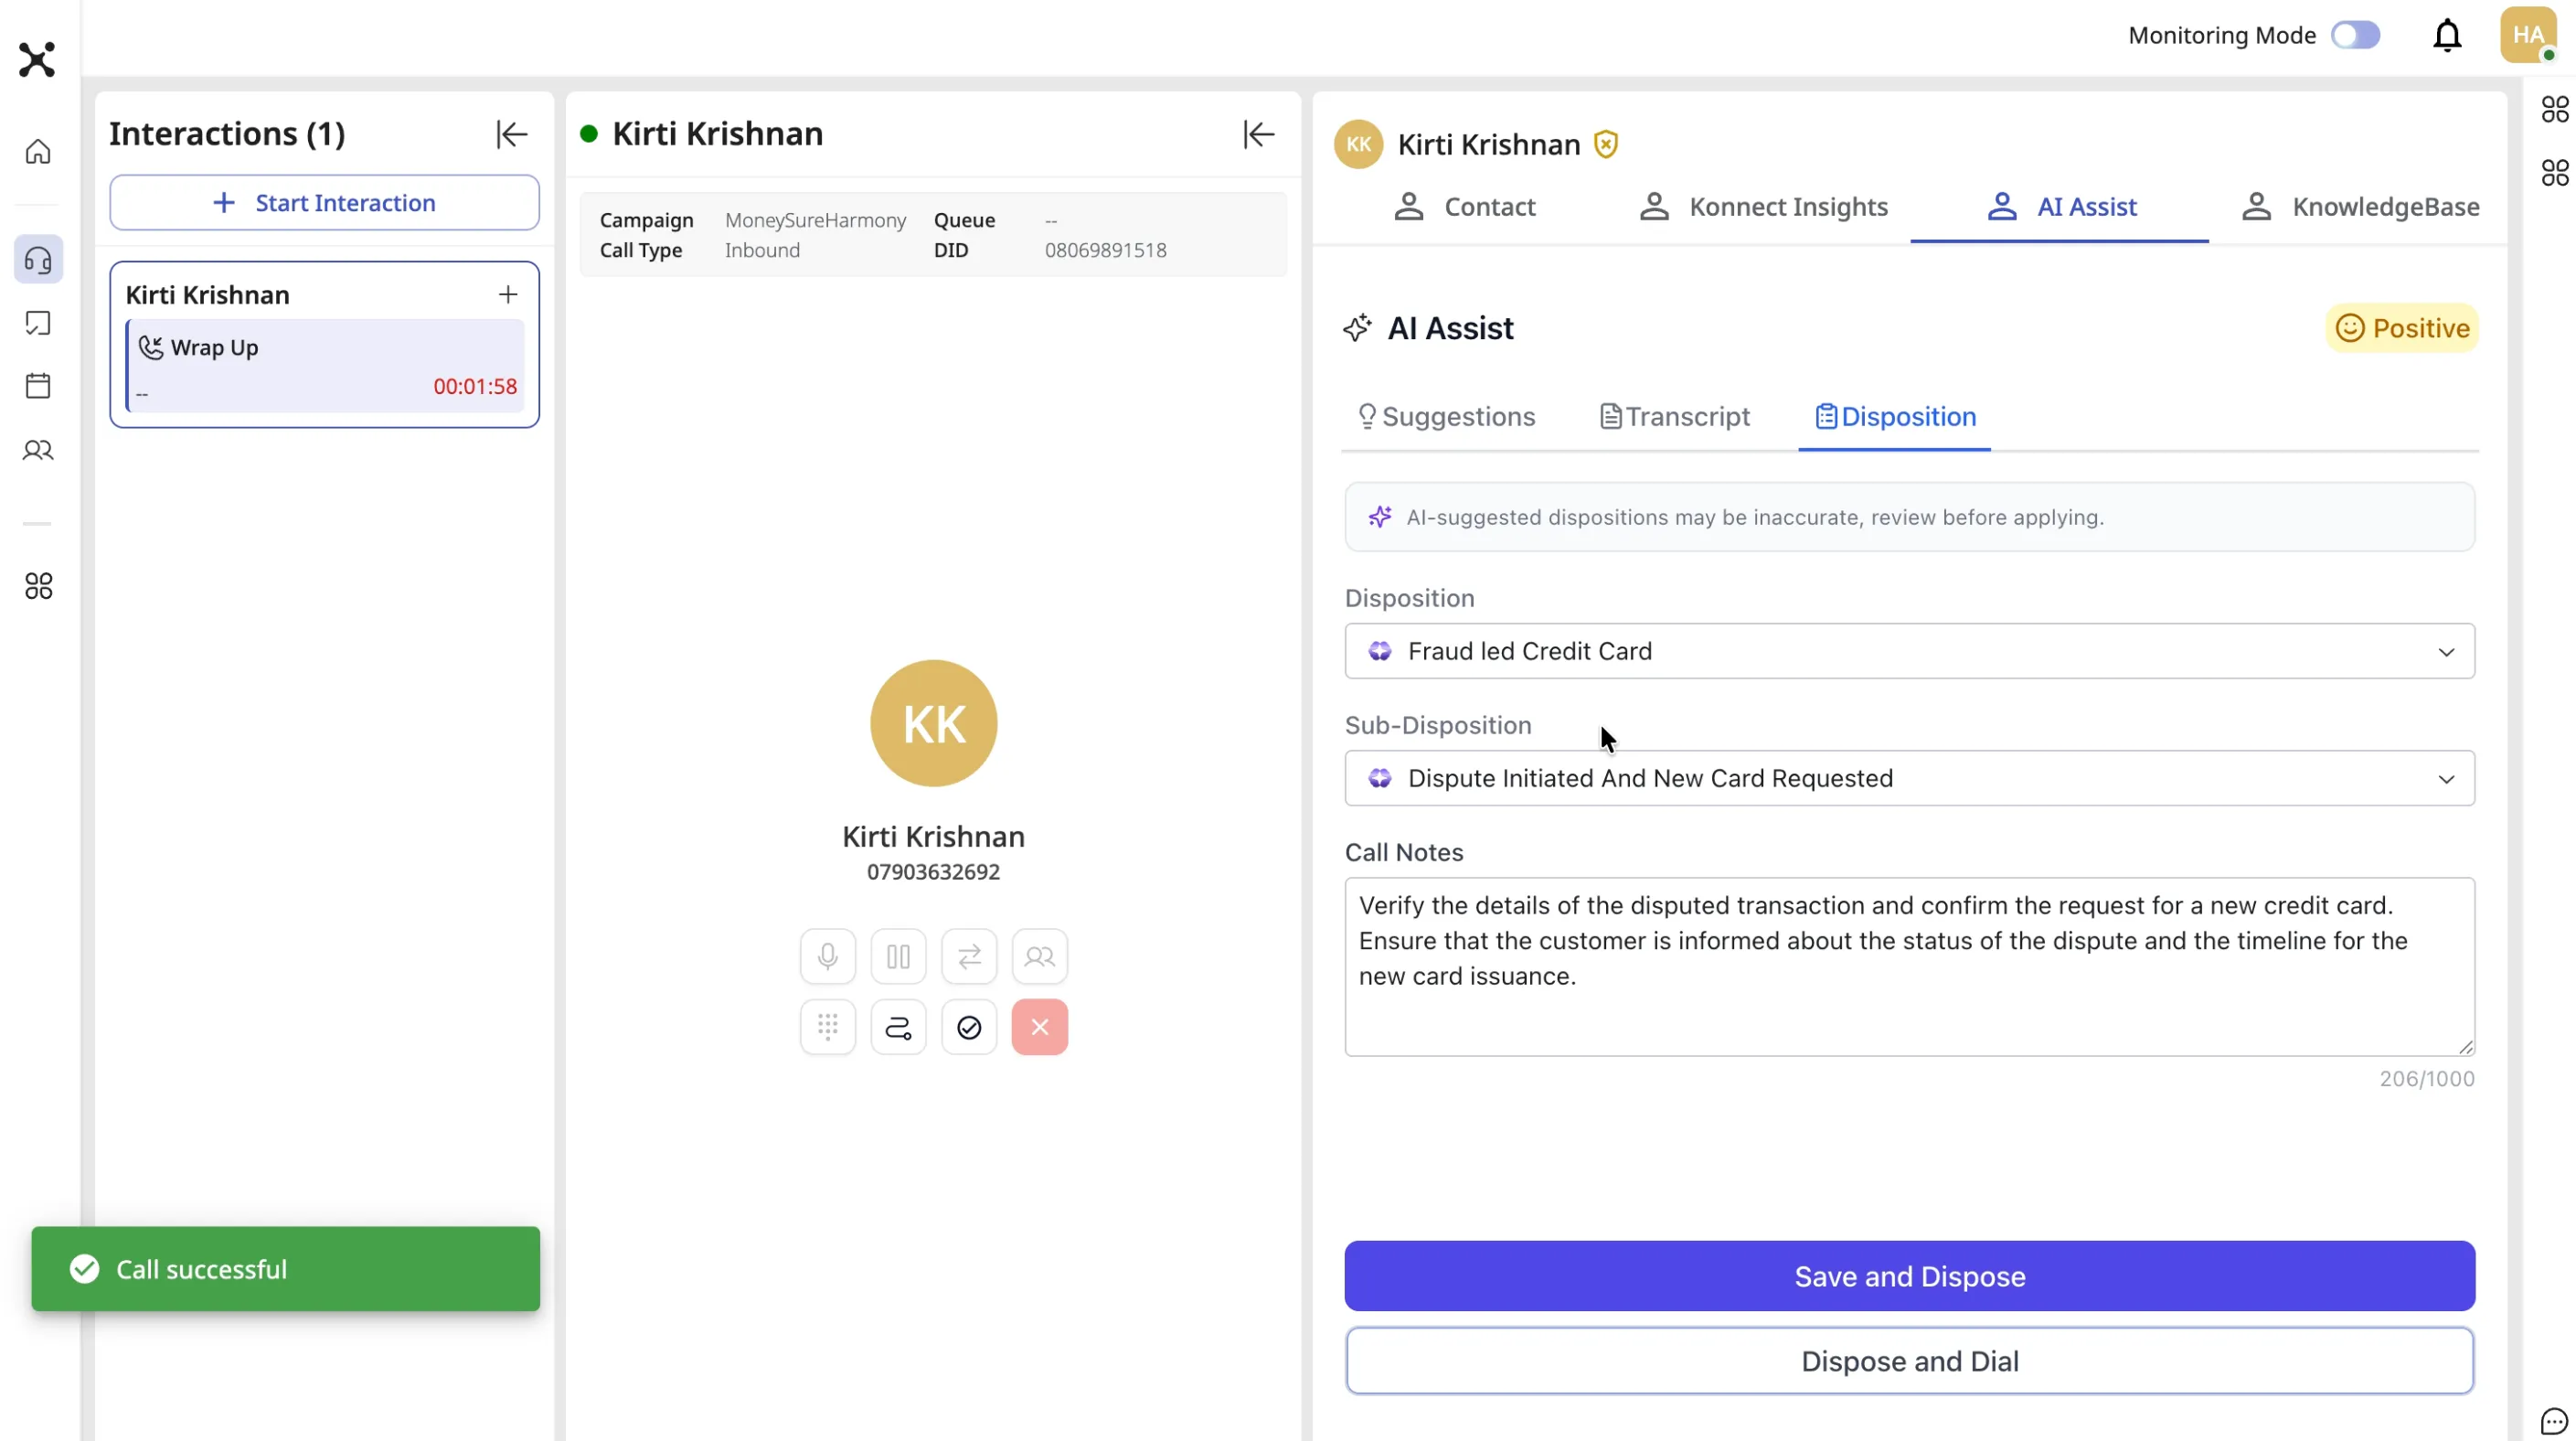Open the headset interactions icon in sidebar
This screenshot has width=2576, height=1441.
(x=38, y=260)
